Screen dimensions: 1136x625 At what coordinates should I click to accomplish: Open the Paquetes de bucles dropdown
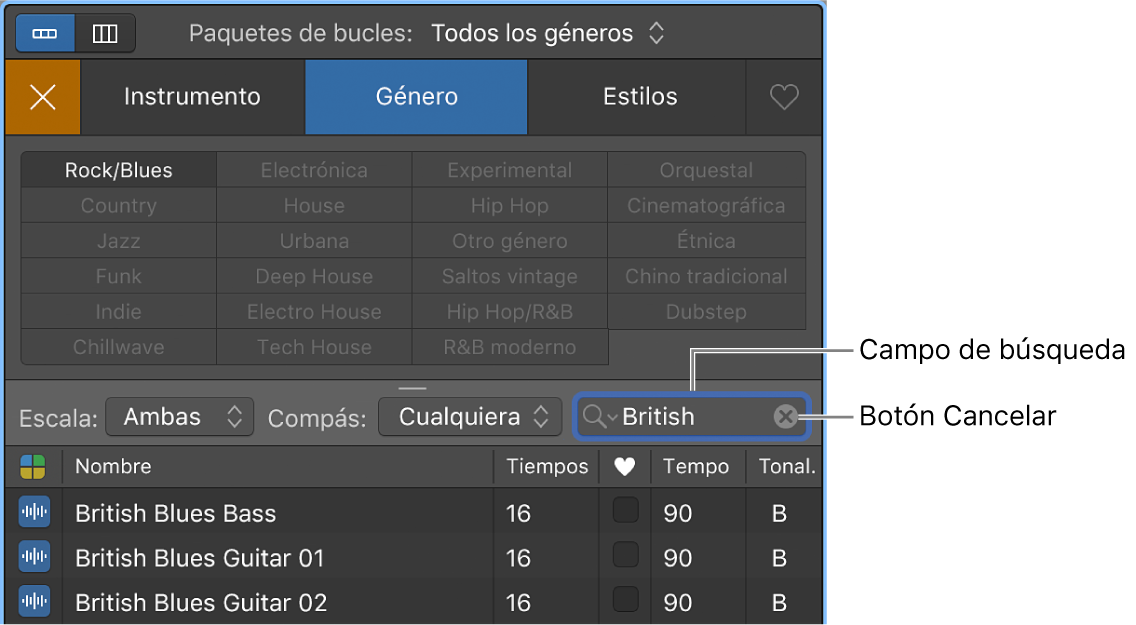pos(548,33)
